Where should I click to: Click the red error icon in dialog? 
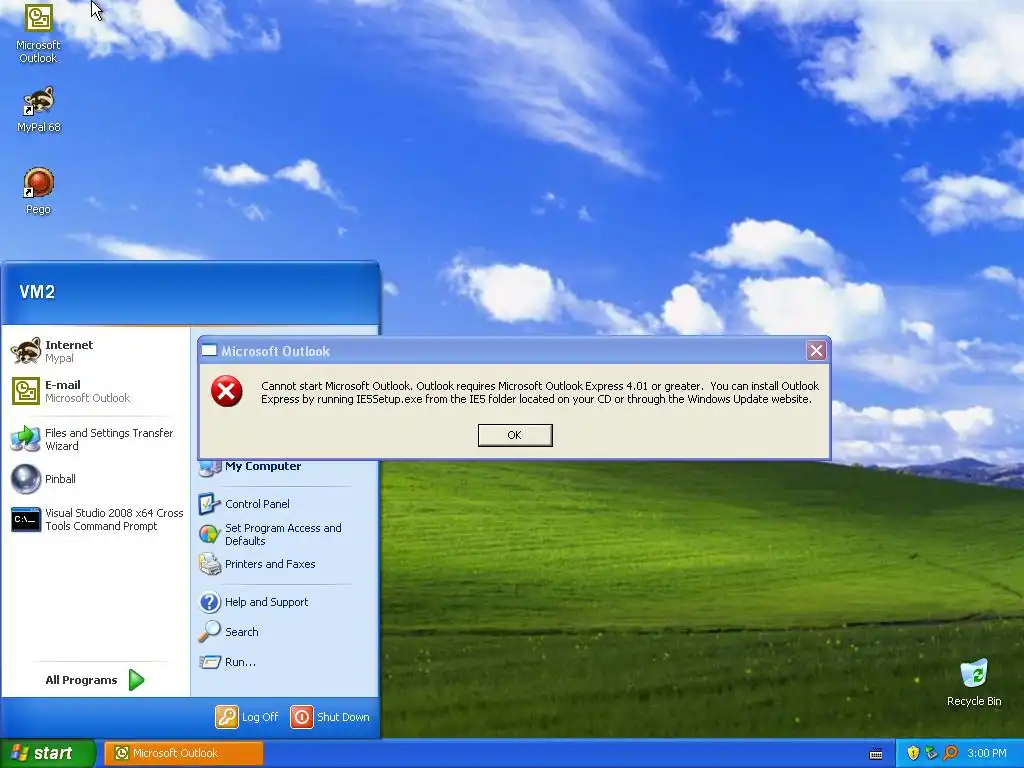[227, 391]
